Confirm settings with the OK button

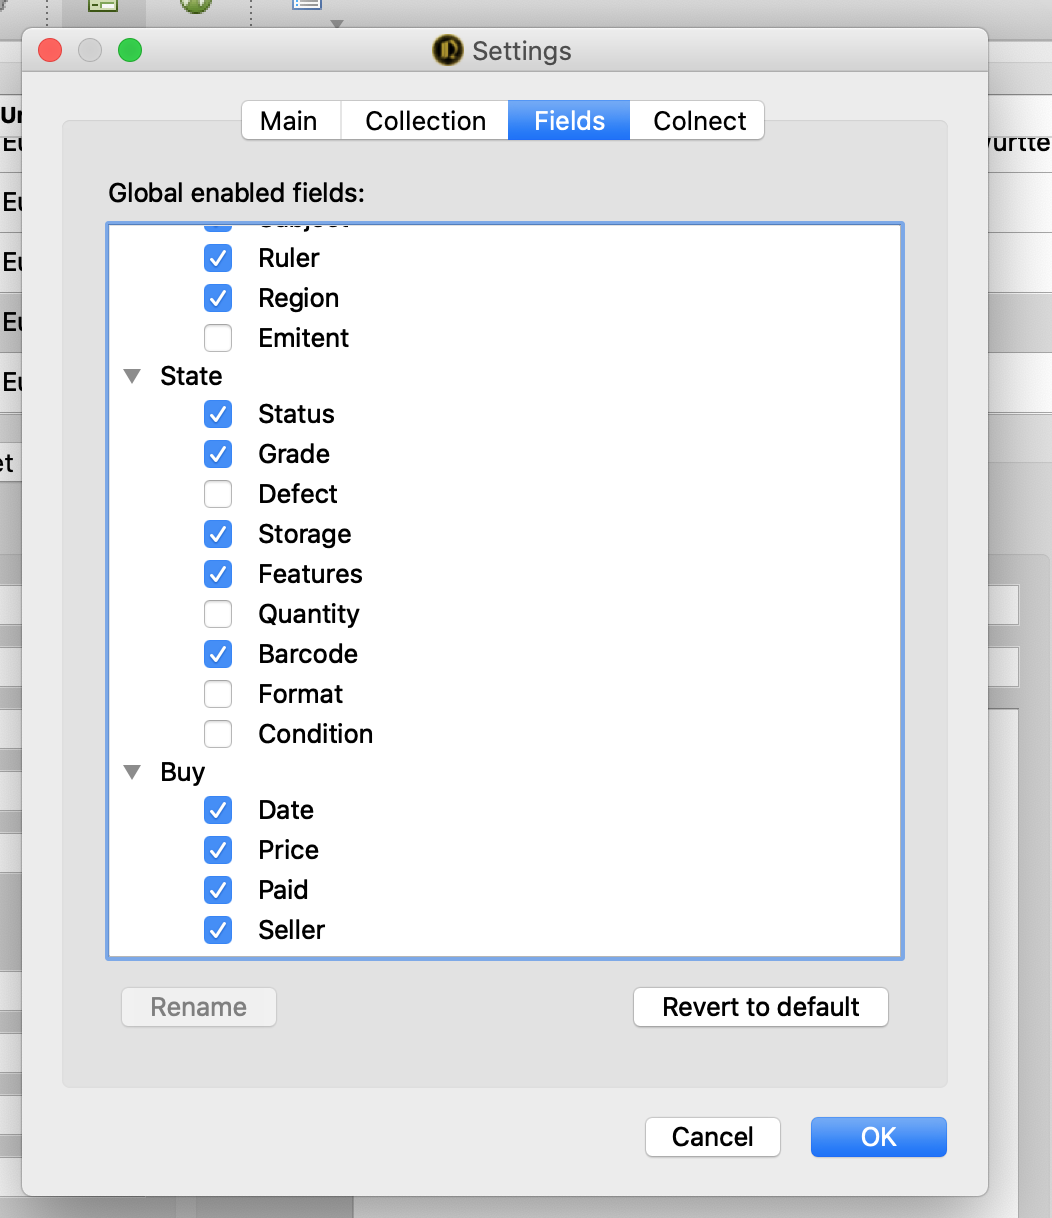878,1137
